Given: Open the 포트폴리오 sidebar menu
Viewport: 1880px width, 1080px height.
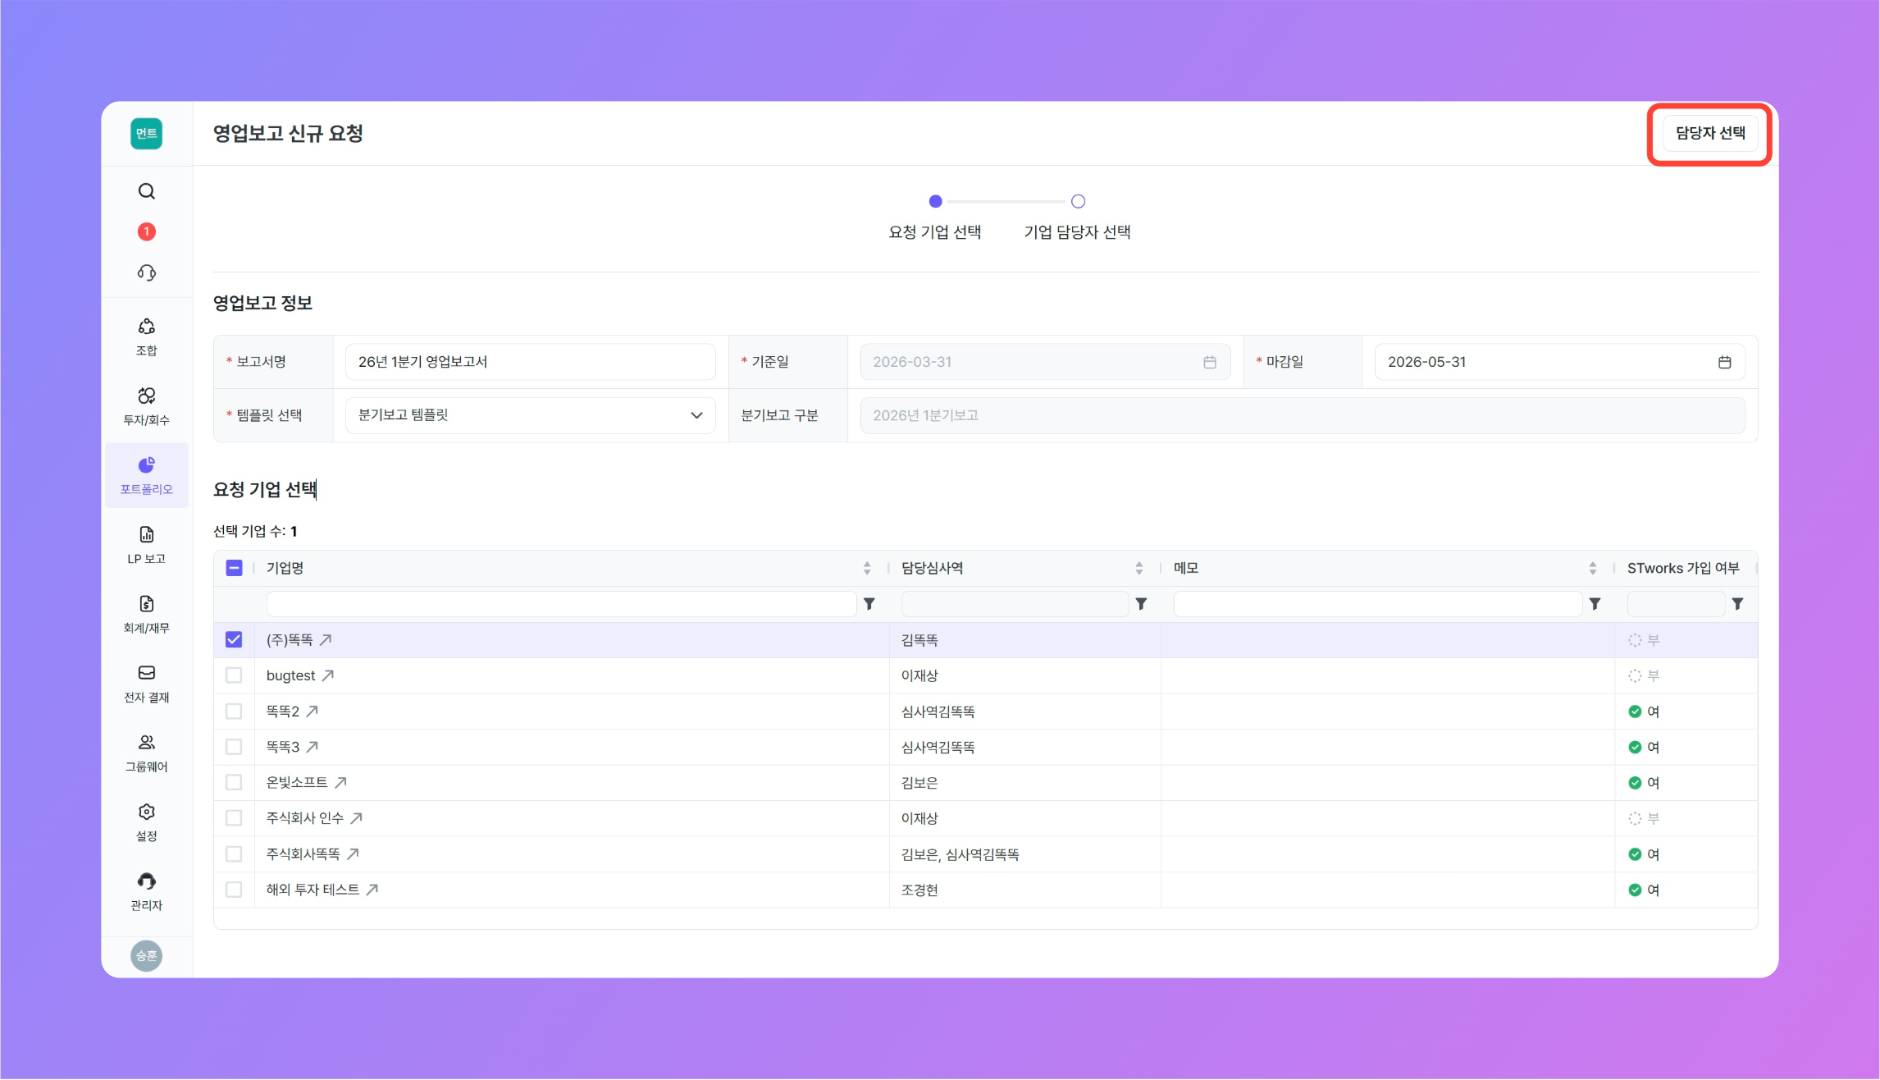Looking at the screenshot, I should (146, 475).
